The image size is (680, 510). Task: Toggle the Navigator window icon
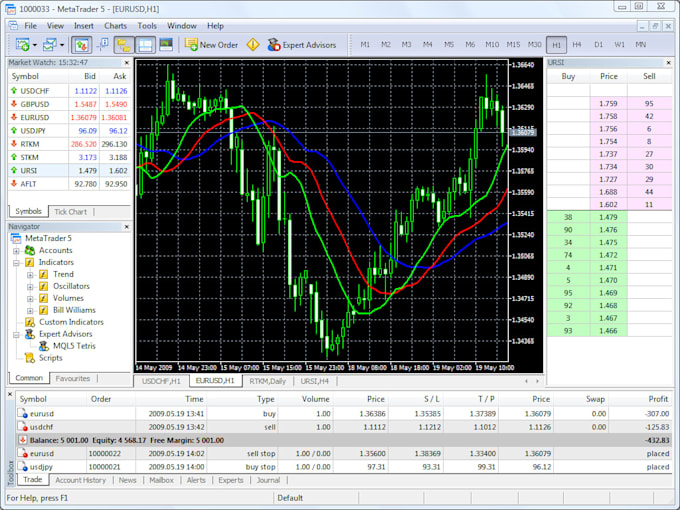coord(124,45)
